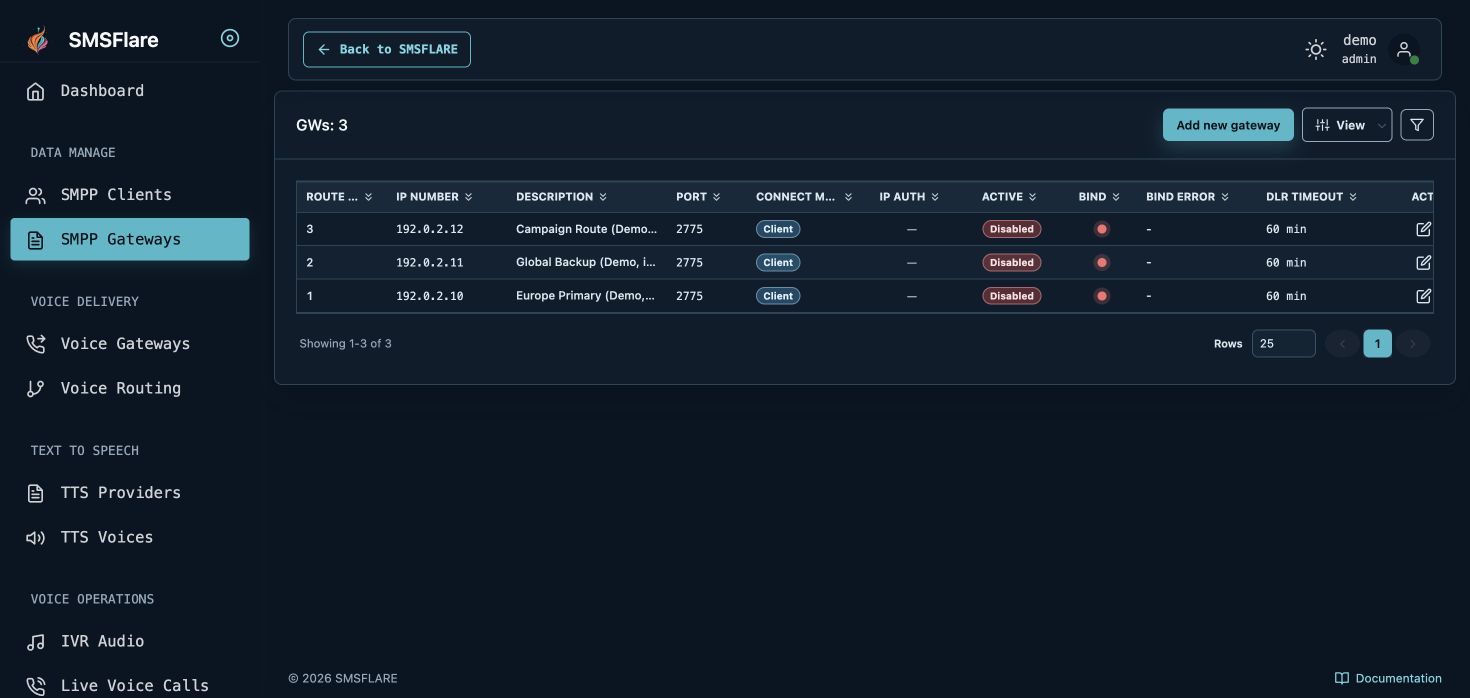The width and height of the screenshot is (1470, 698).
Task: Click the previous page arrow
Action: click(x=1342, y=344)
